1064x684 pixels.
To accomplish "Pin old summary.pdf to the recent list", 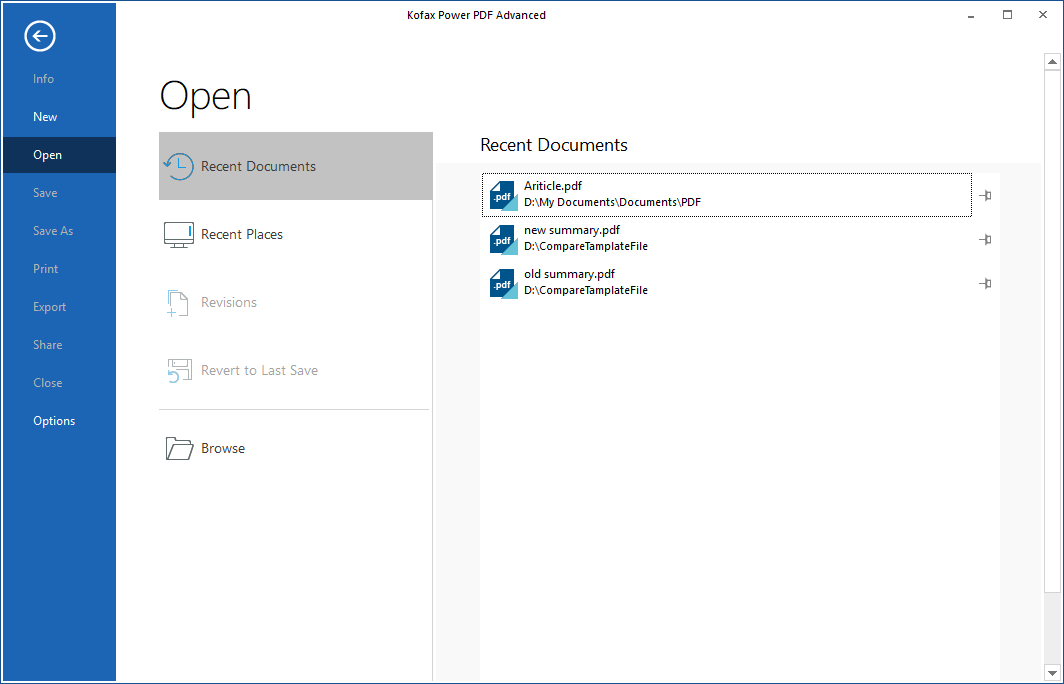I will click(x=984, y=284).
